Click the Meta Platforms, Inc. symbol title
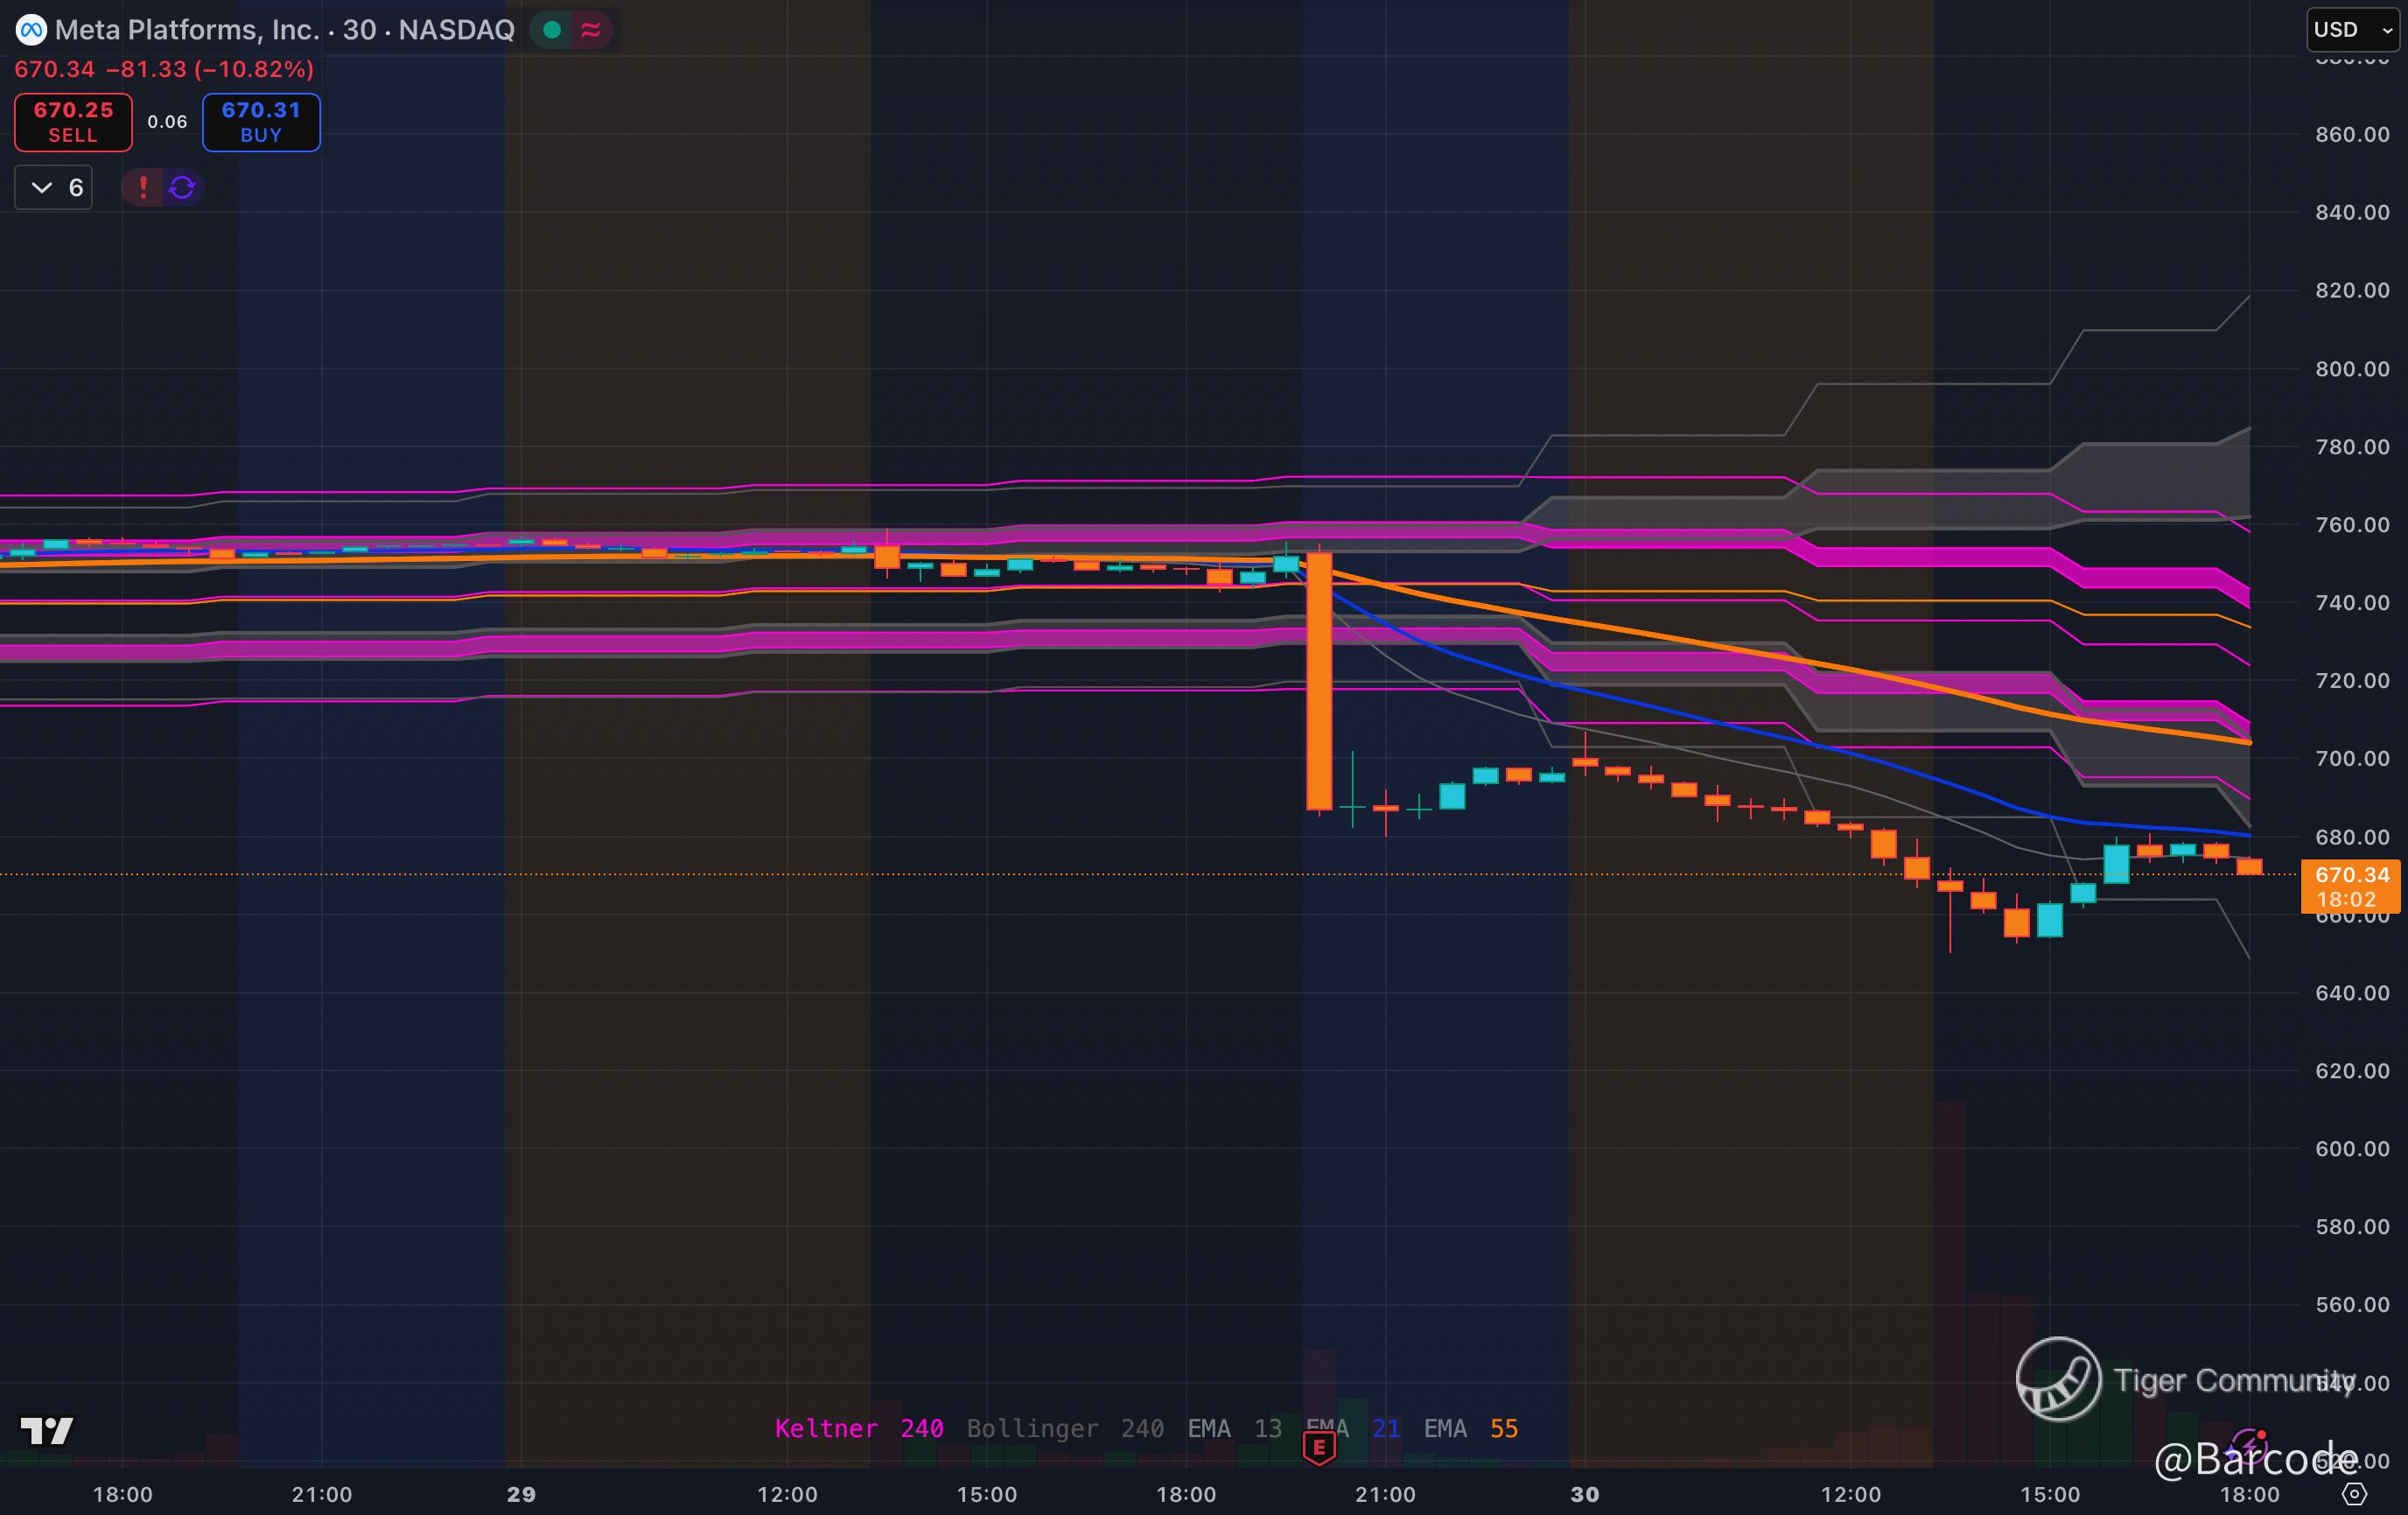The height and width of the screenshot is (1515, 2408). (186, 30)
